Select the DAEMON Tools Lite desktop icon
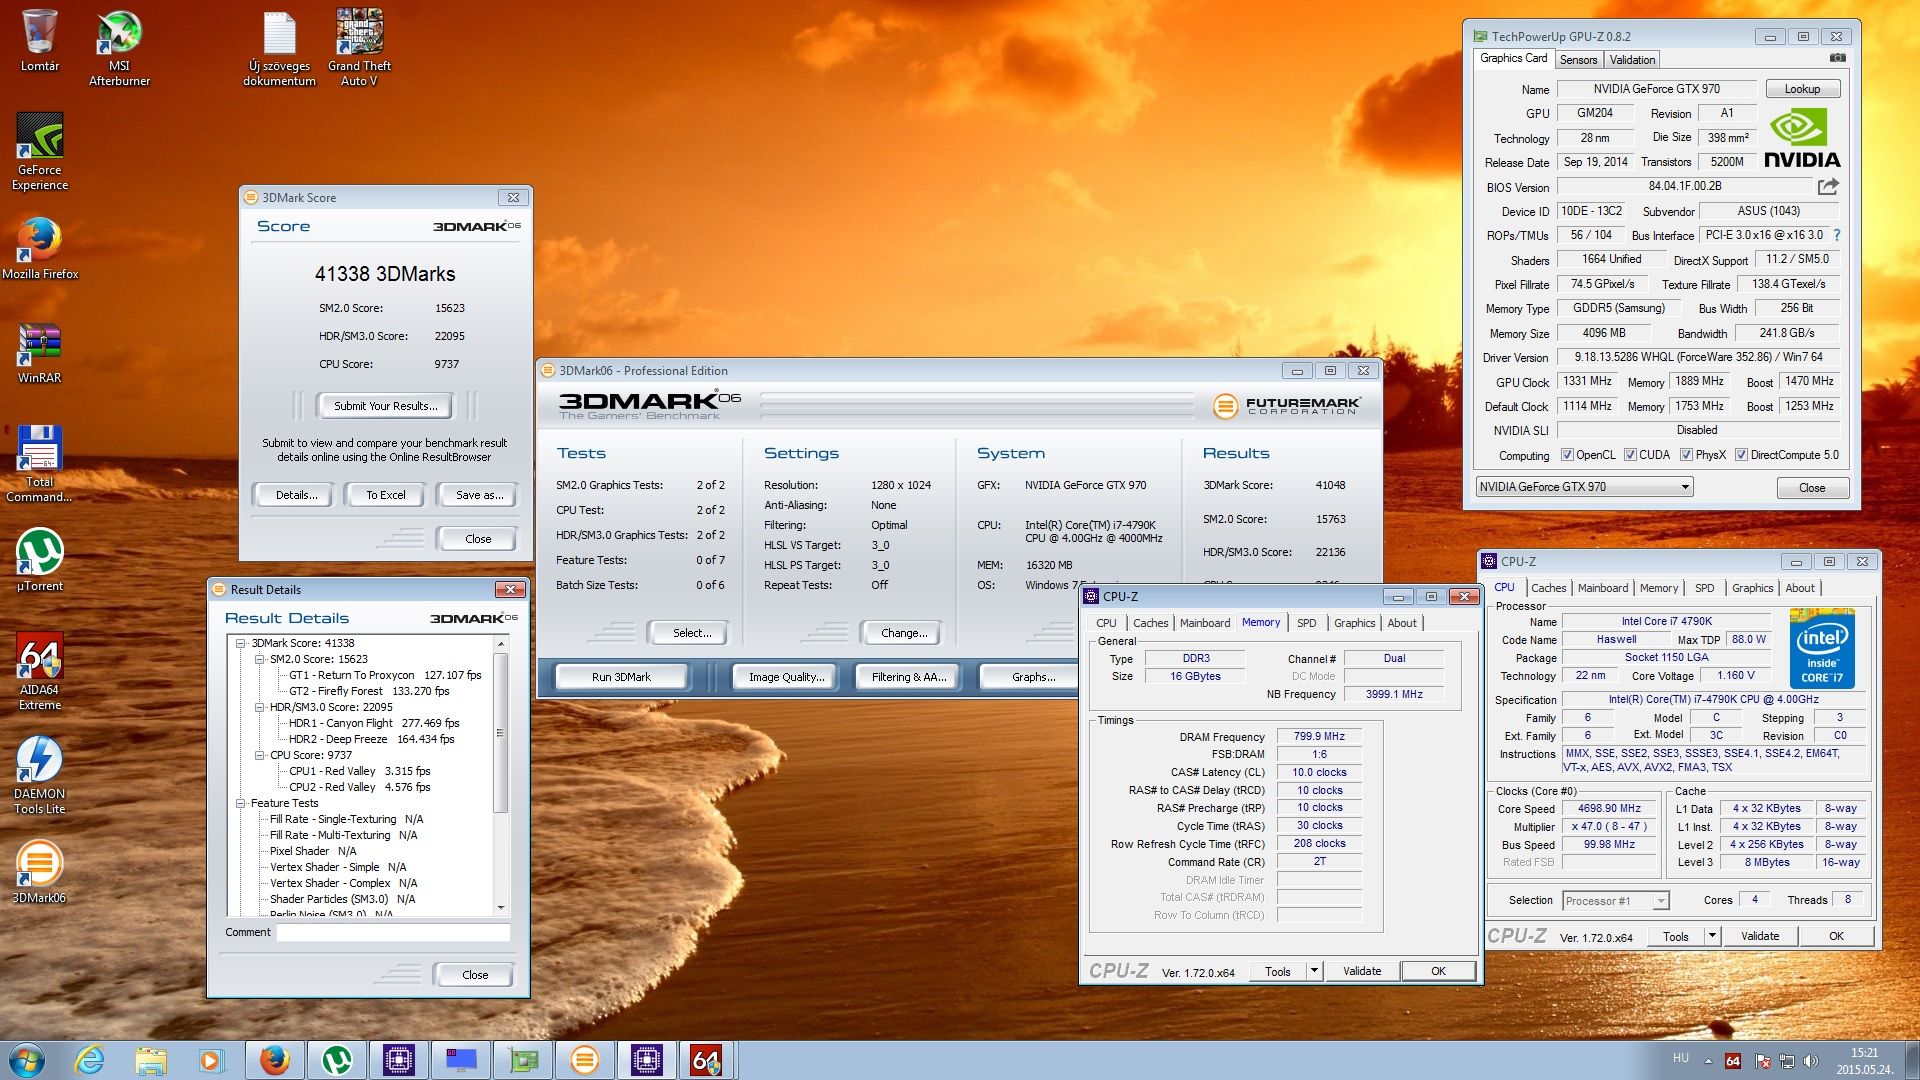 (x=40, y=775)
